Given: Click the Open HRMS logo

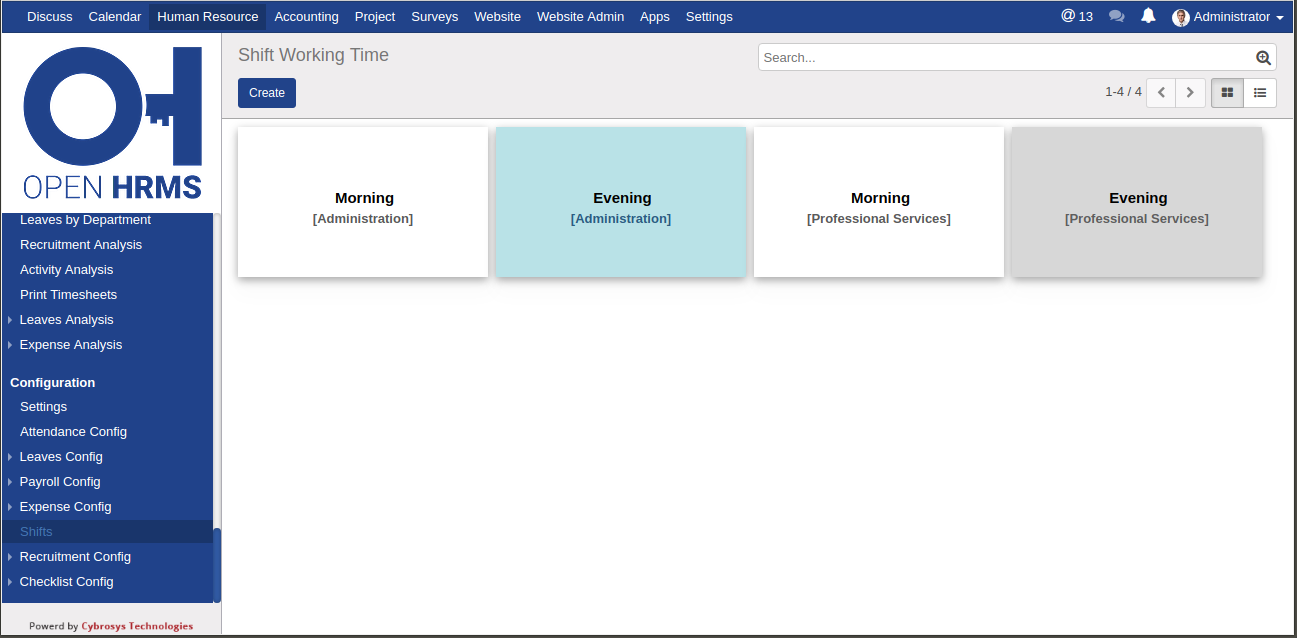Looking at the screenshot, I should click(x=112, y=123).
